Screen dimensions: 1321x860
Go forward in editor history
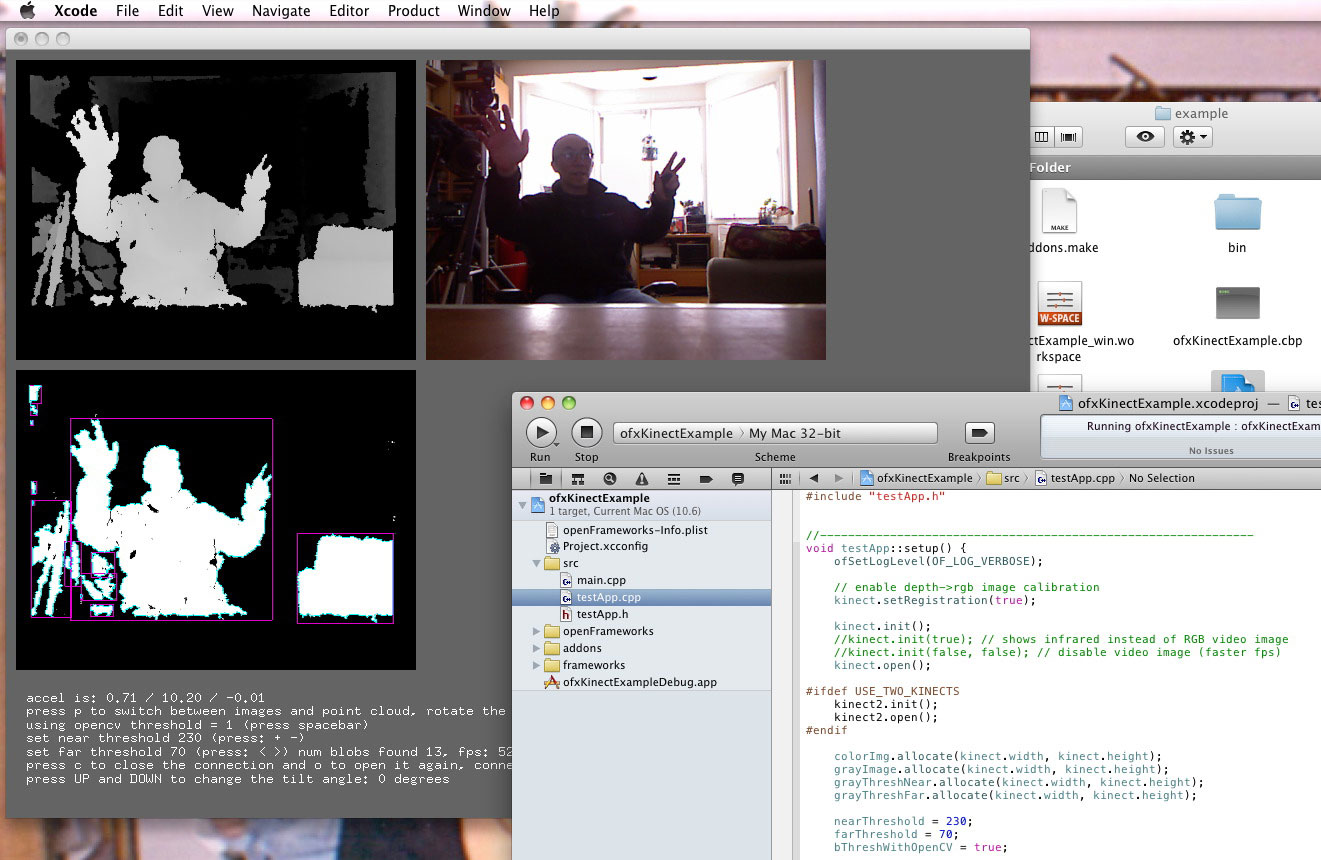[x=838, y=479]
